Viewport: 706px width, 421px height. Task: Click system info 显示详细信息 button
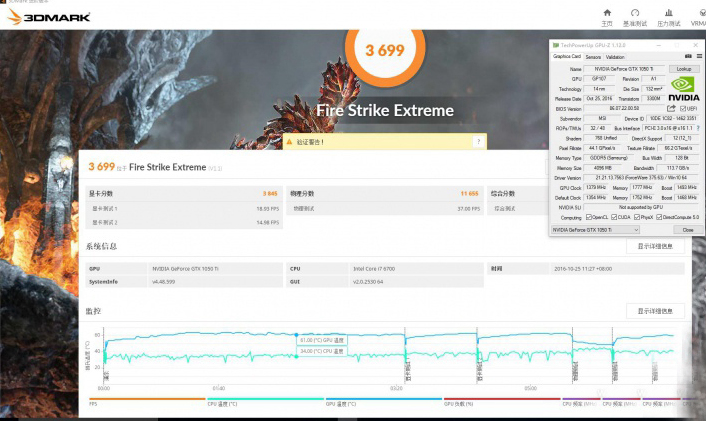coord(655,246)
